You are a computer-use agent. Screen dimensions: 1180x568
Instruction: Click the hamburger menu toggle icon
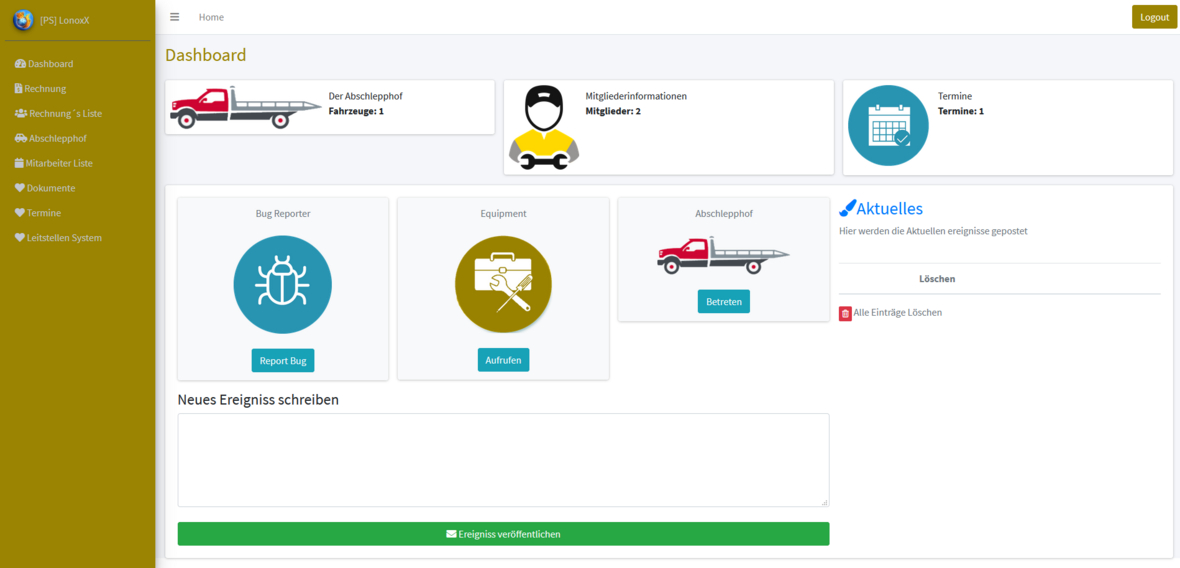(x=175, y=17)
